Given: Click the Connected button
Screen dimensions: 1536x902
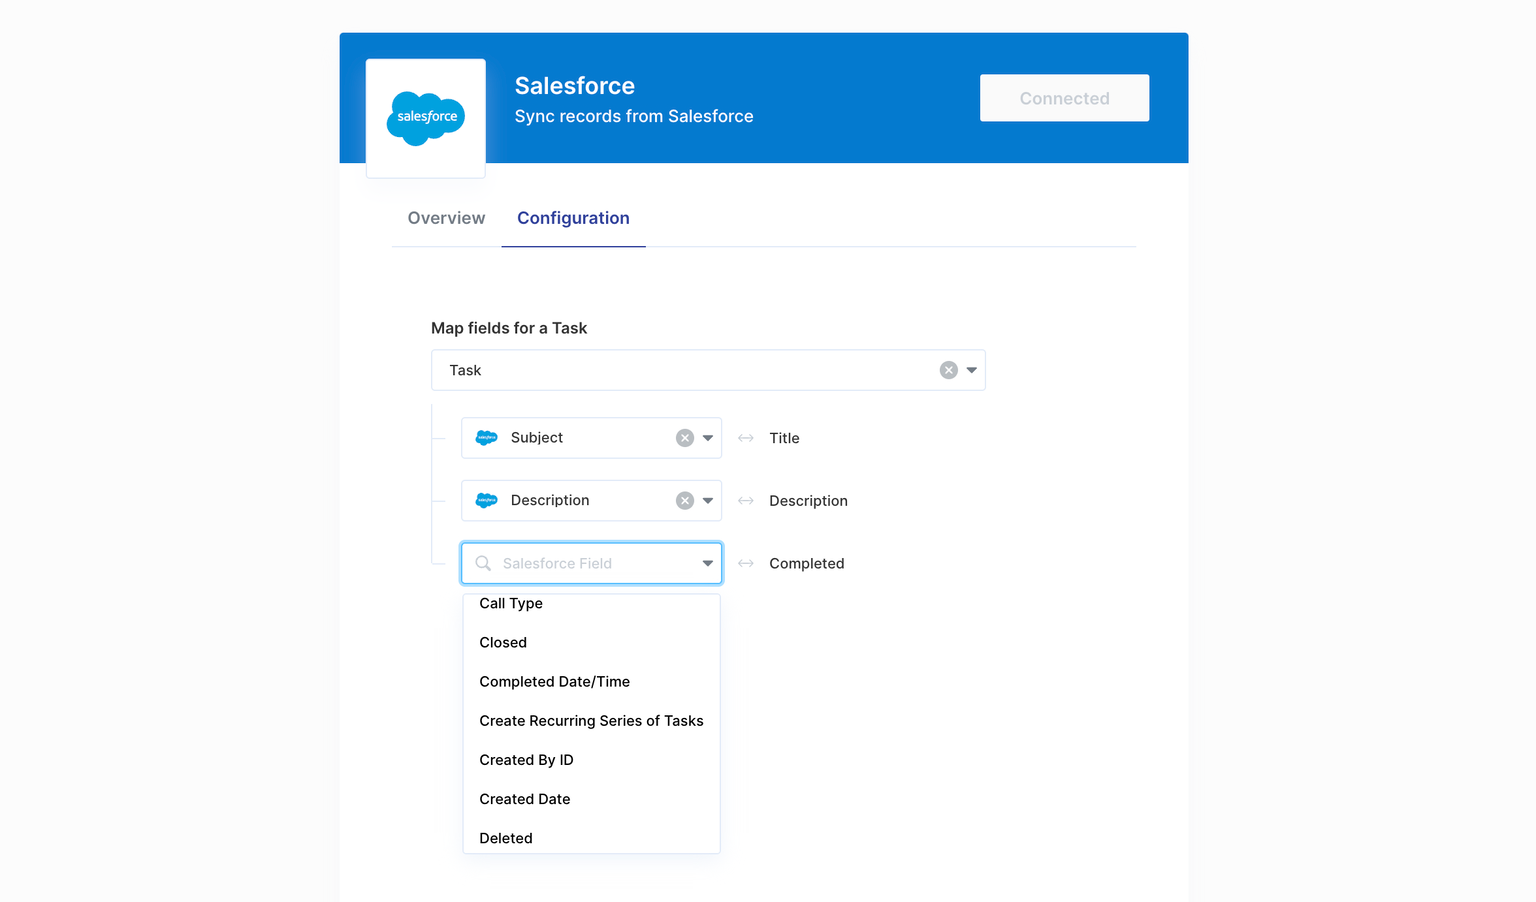Looking at the screenshot, I should 1064,98.
